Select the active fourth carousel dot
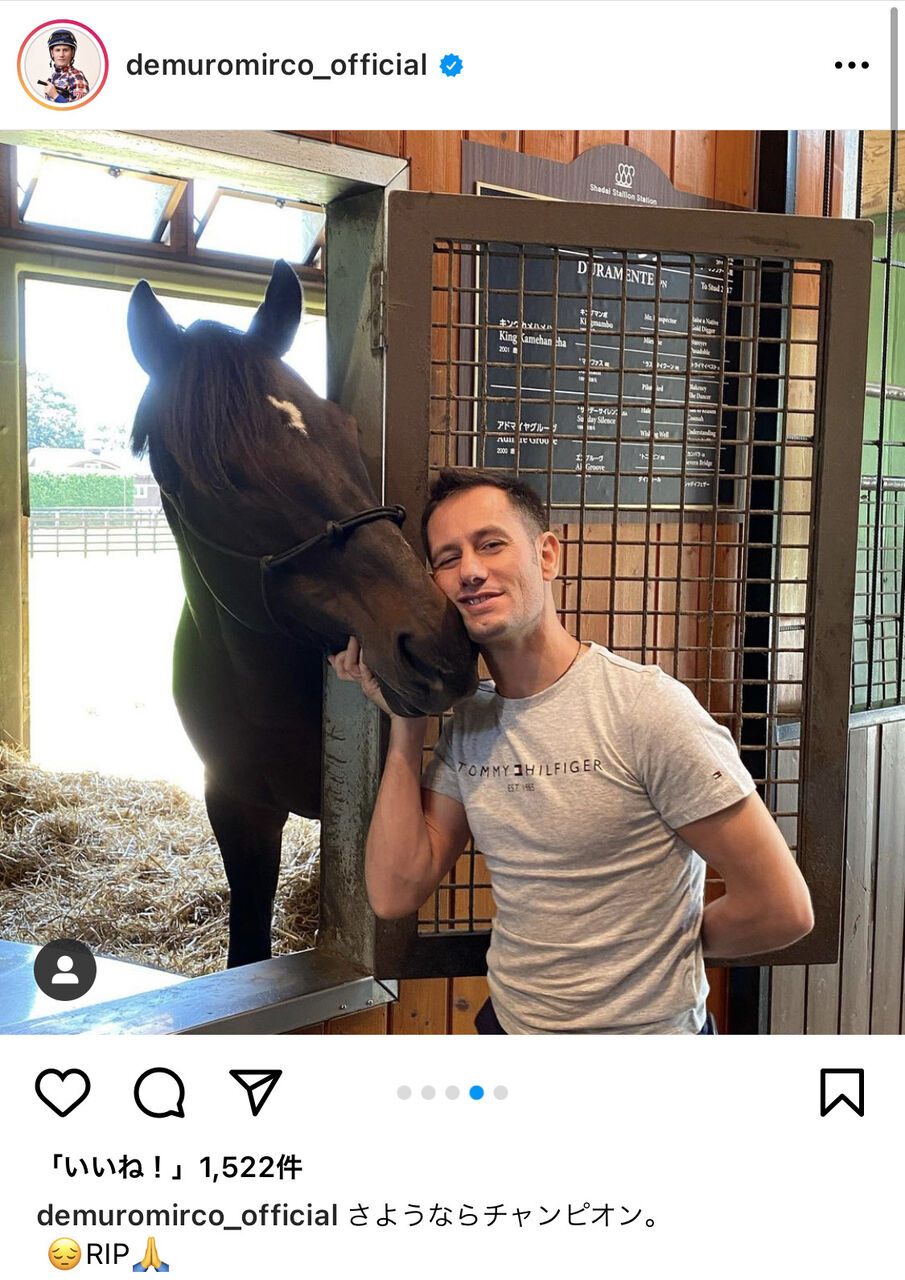This screenshot has width=905, height=1280. (476, 1092)
